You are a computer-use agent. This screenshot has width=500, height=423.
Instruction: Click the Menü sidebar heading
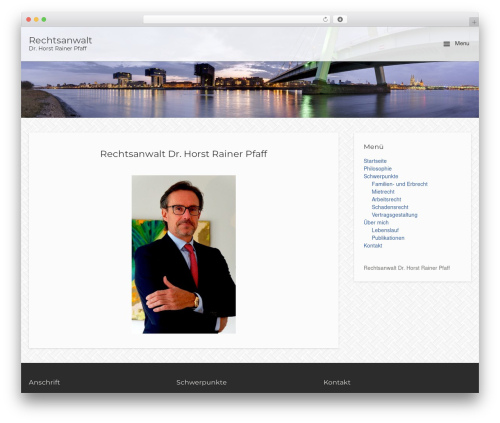[373, 147]
